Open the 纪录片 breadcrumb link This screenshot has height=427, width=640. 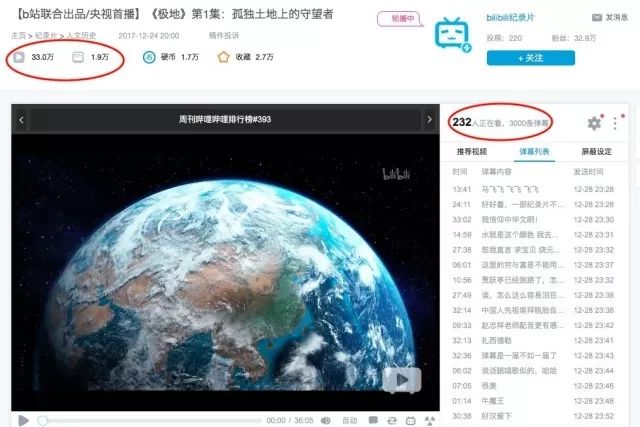pos(46,36)
